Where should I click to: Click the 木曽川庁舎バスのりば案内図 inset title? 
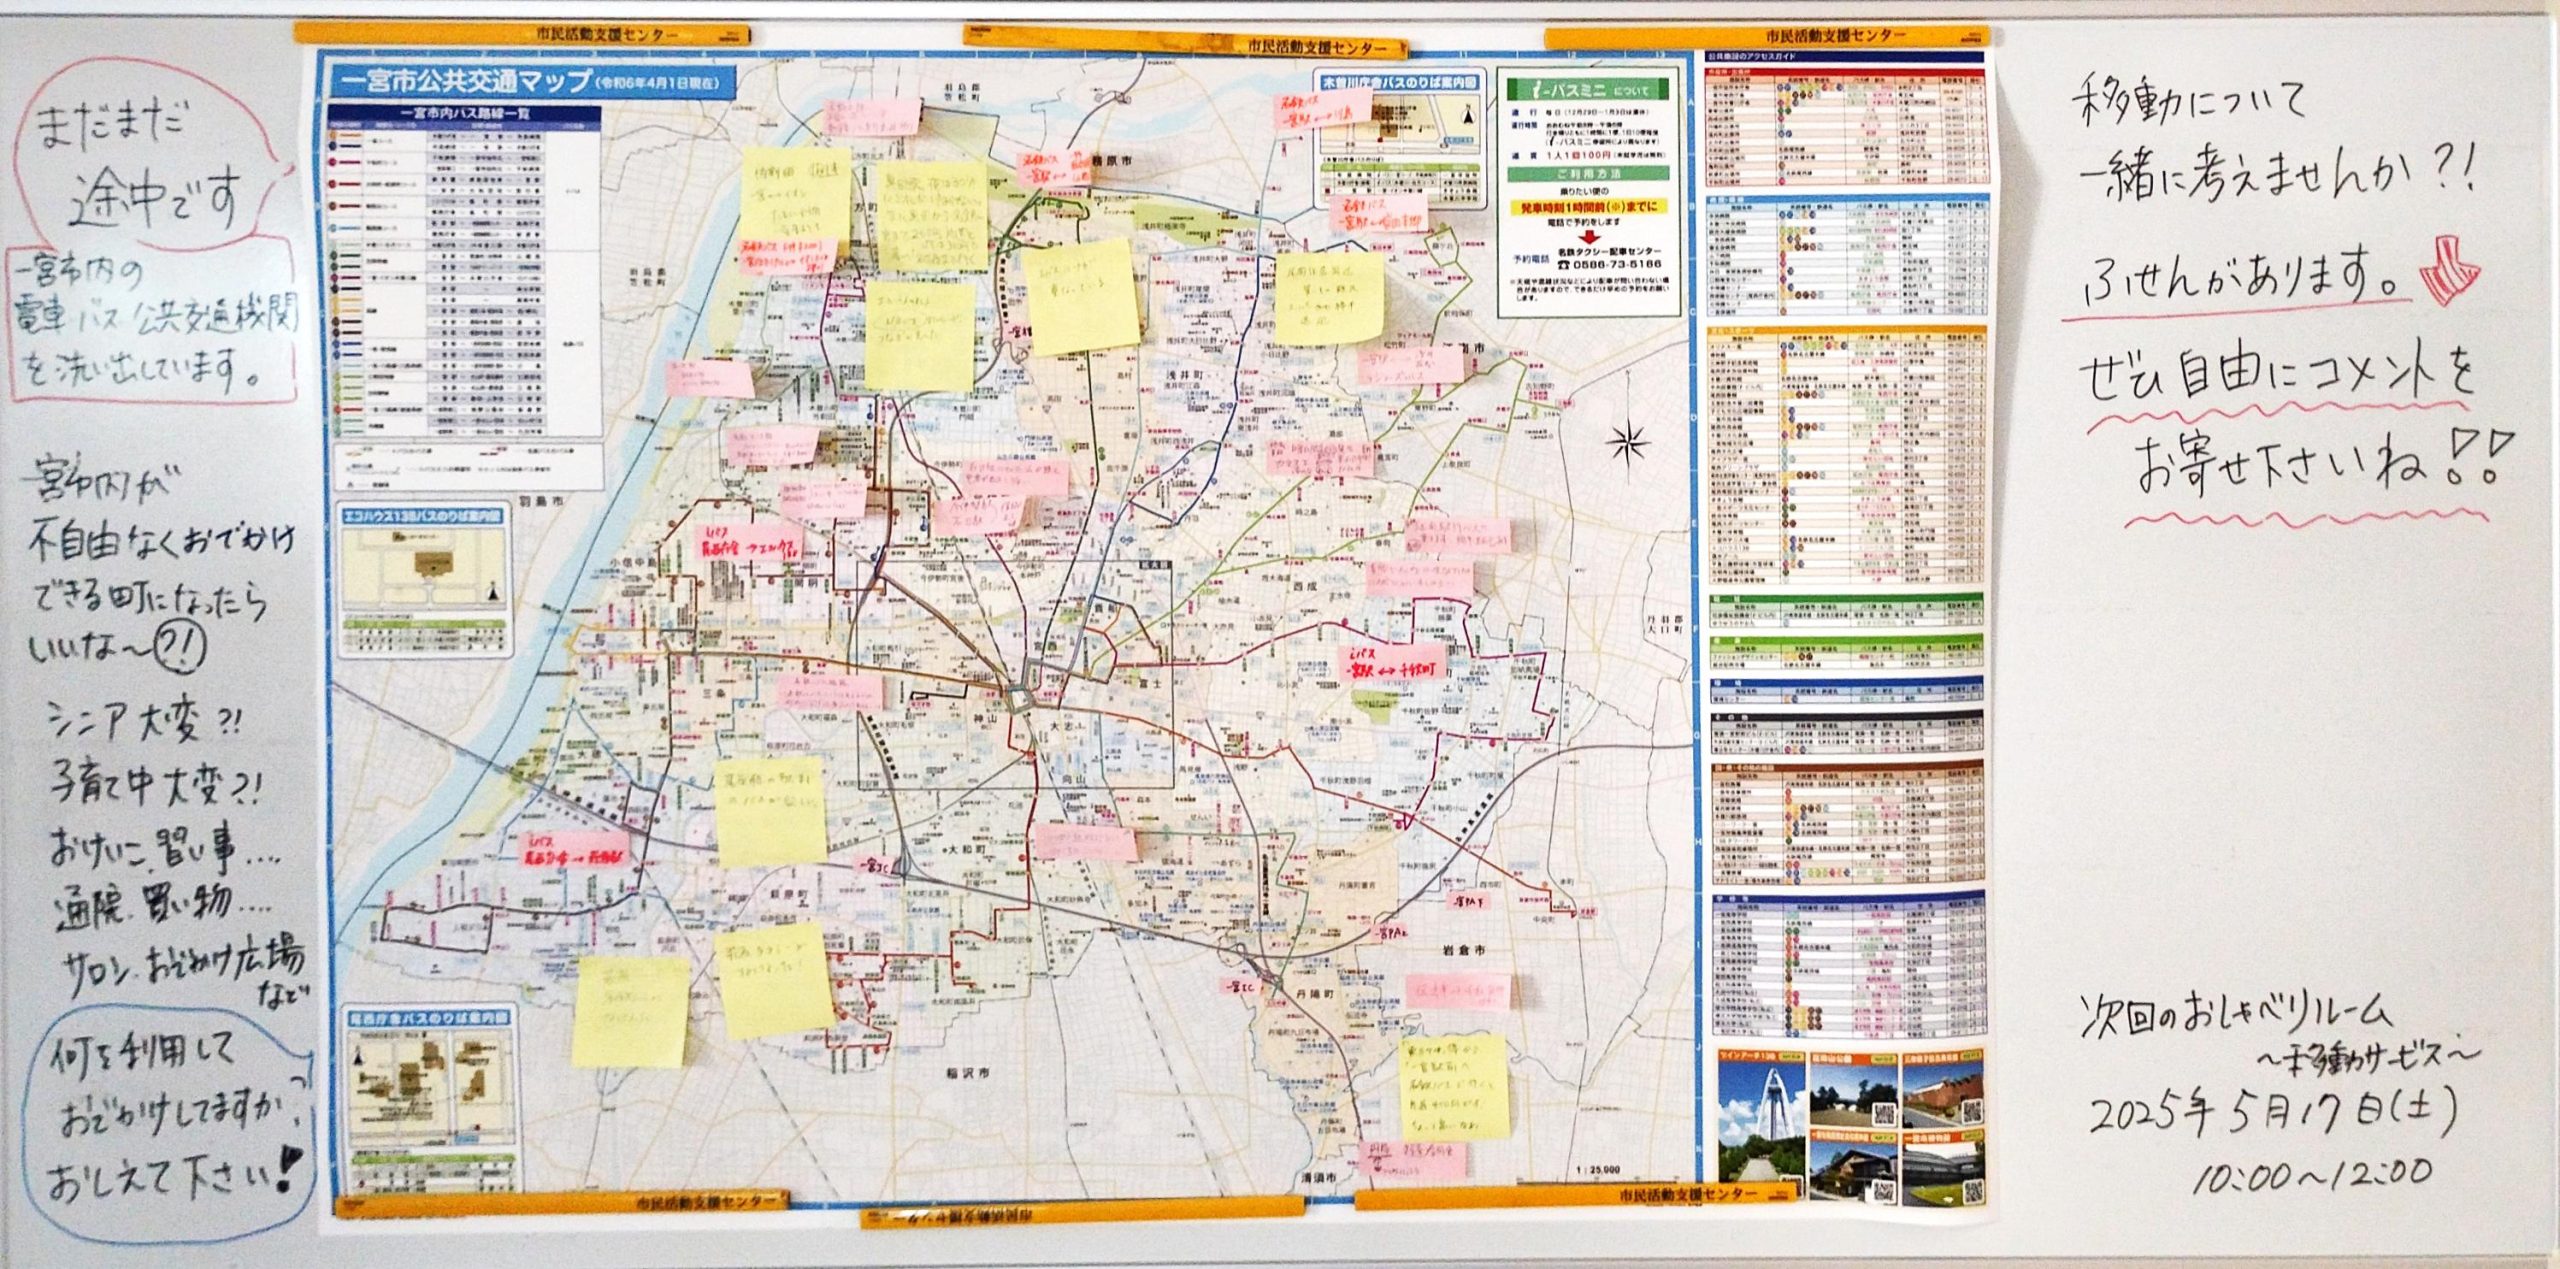pos(1399,81)
